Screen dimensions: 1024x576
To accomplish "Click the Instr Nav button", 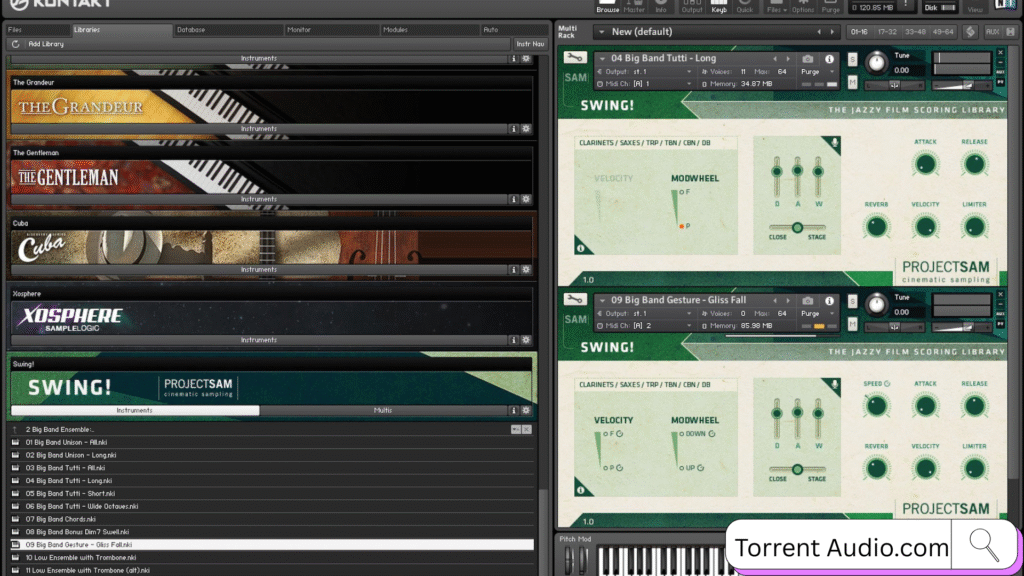I will [530, 44].
